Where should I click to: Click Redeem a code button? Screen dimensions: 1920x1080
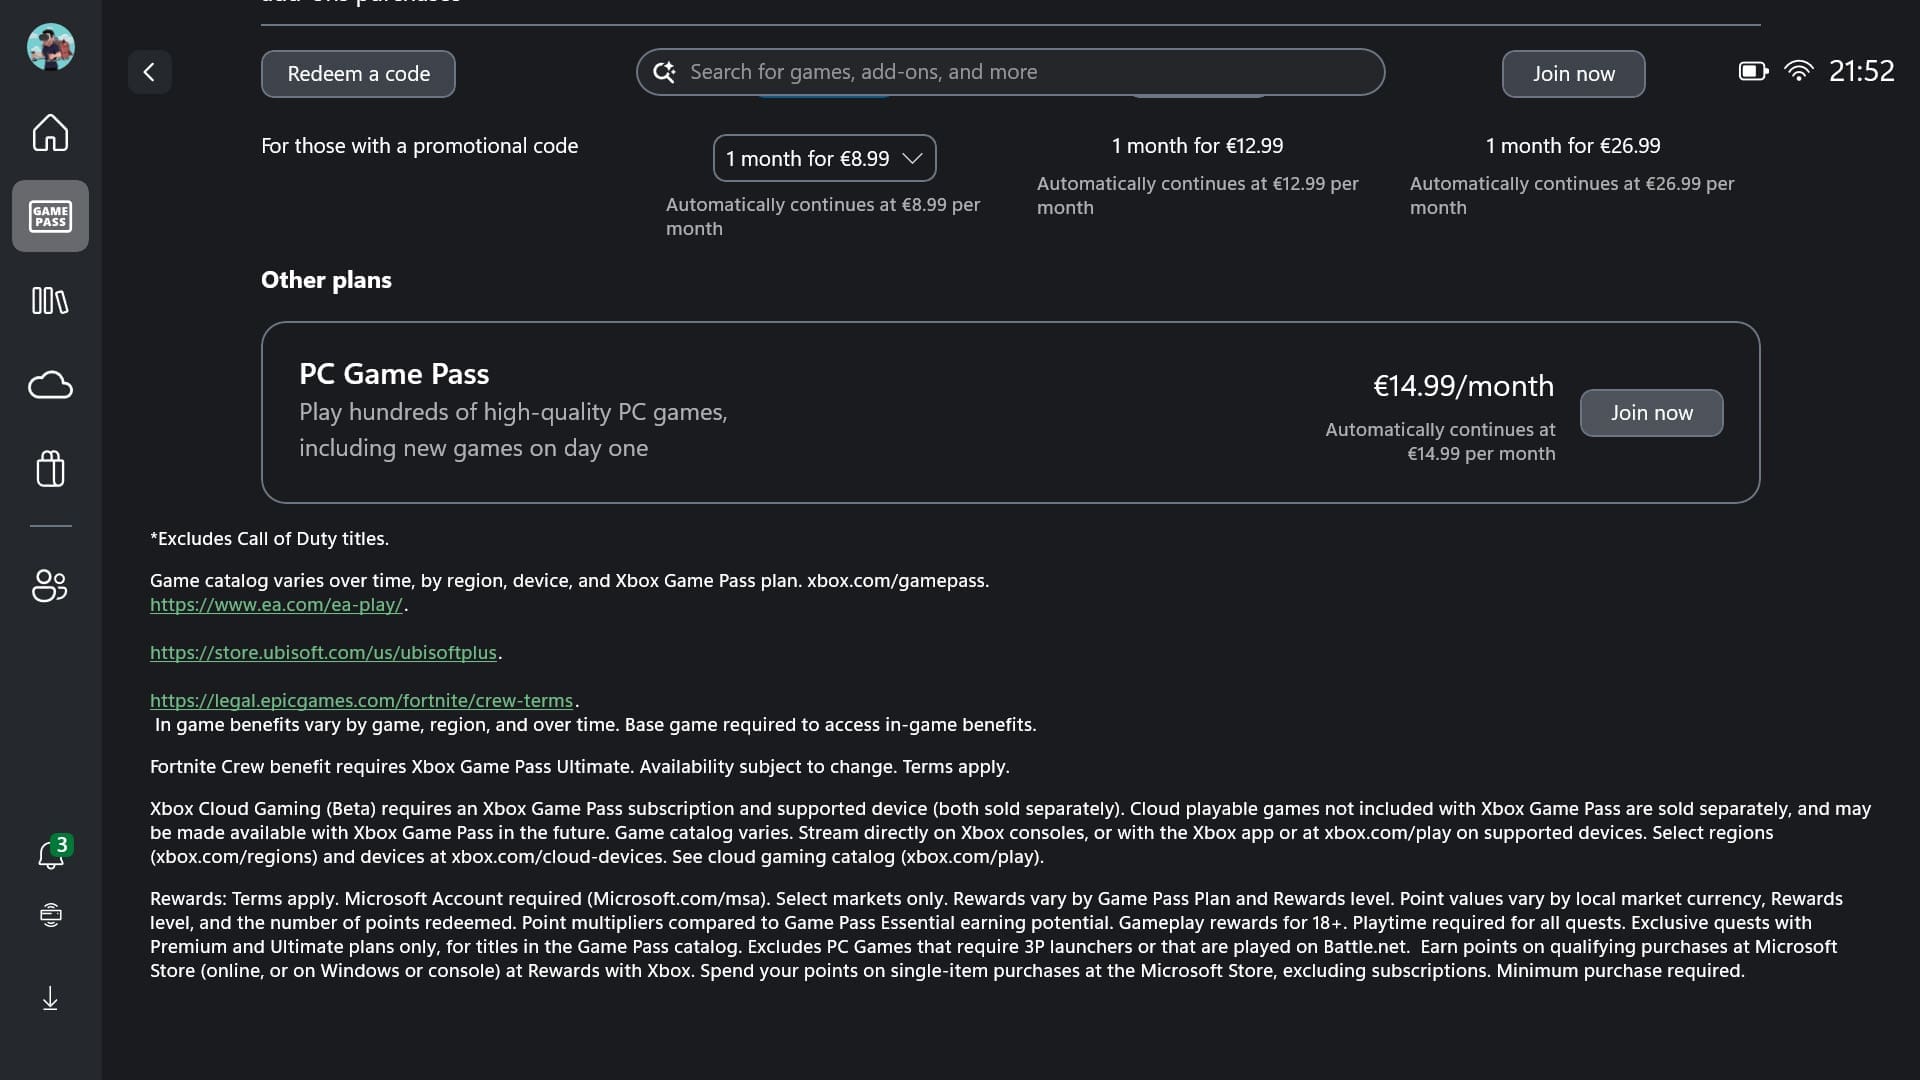tap(358, 74)
